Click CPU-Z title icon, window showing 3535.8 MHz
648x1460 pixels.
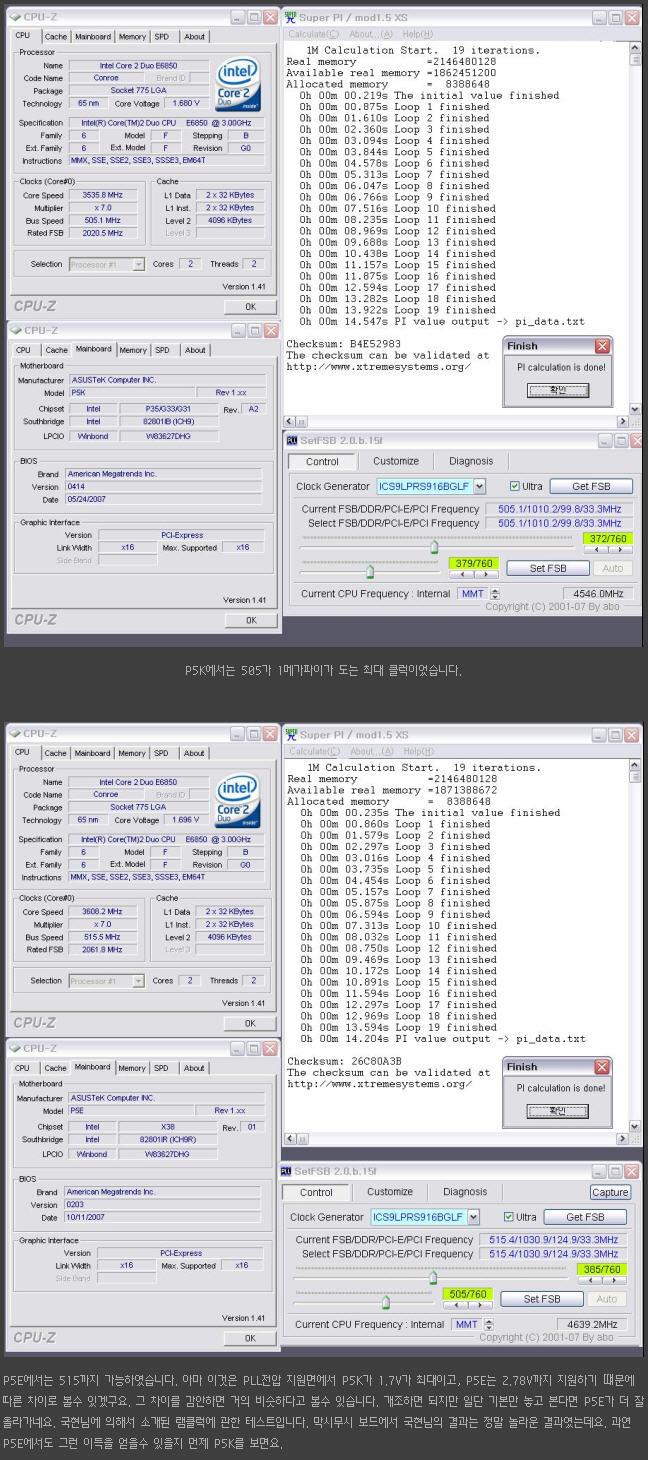(x=14, y=17)
